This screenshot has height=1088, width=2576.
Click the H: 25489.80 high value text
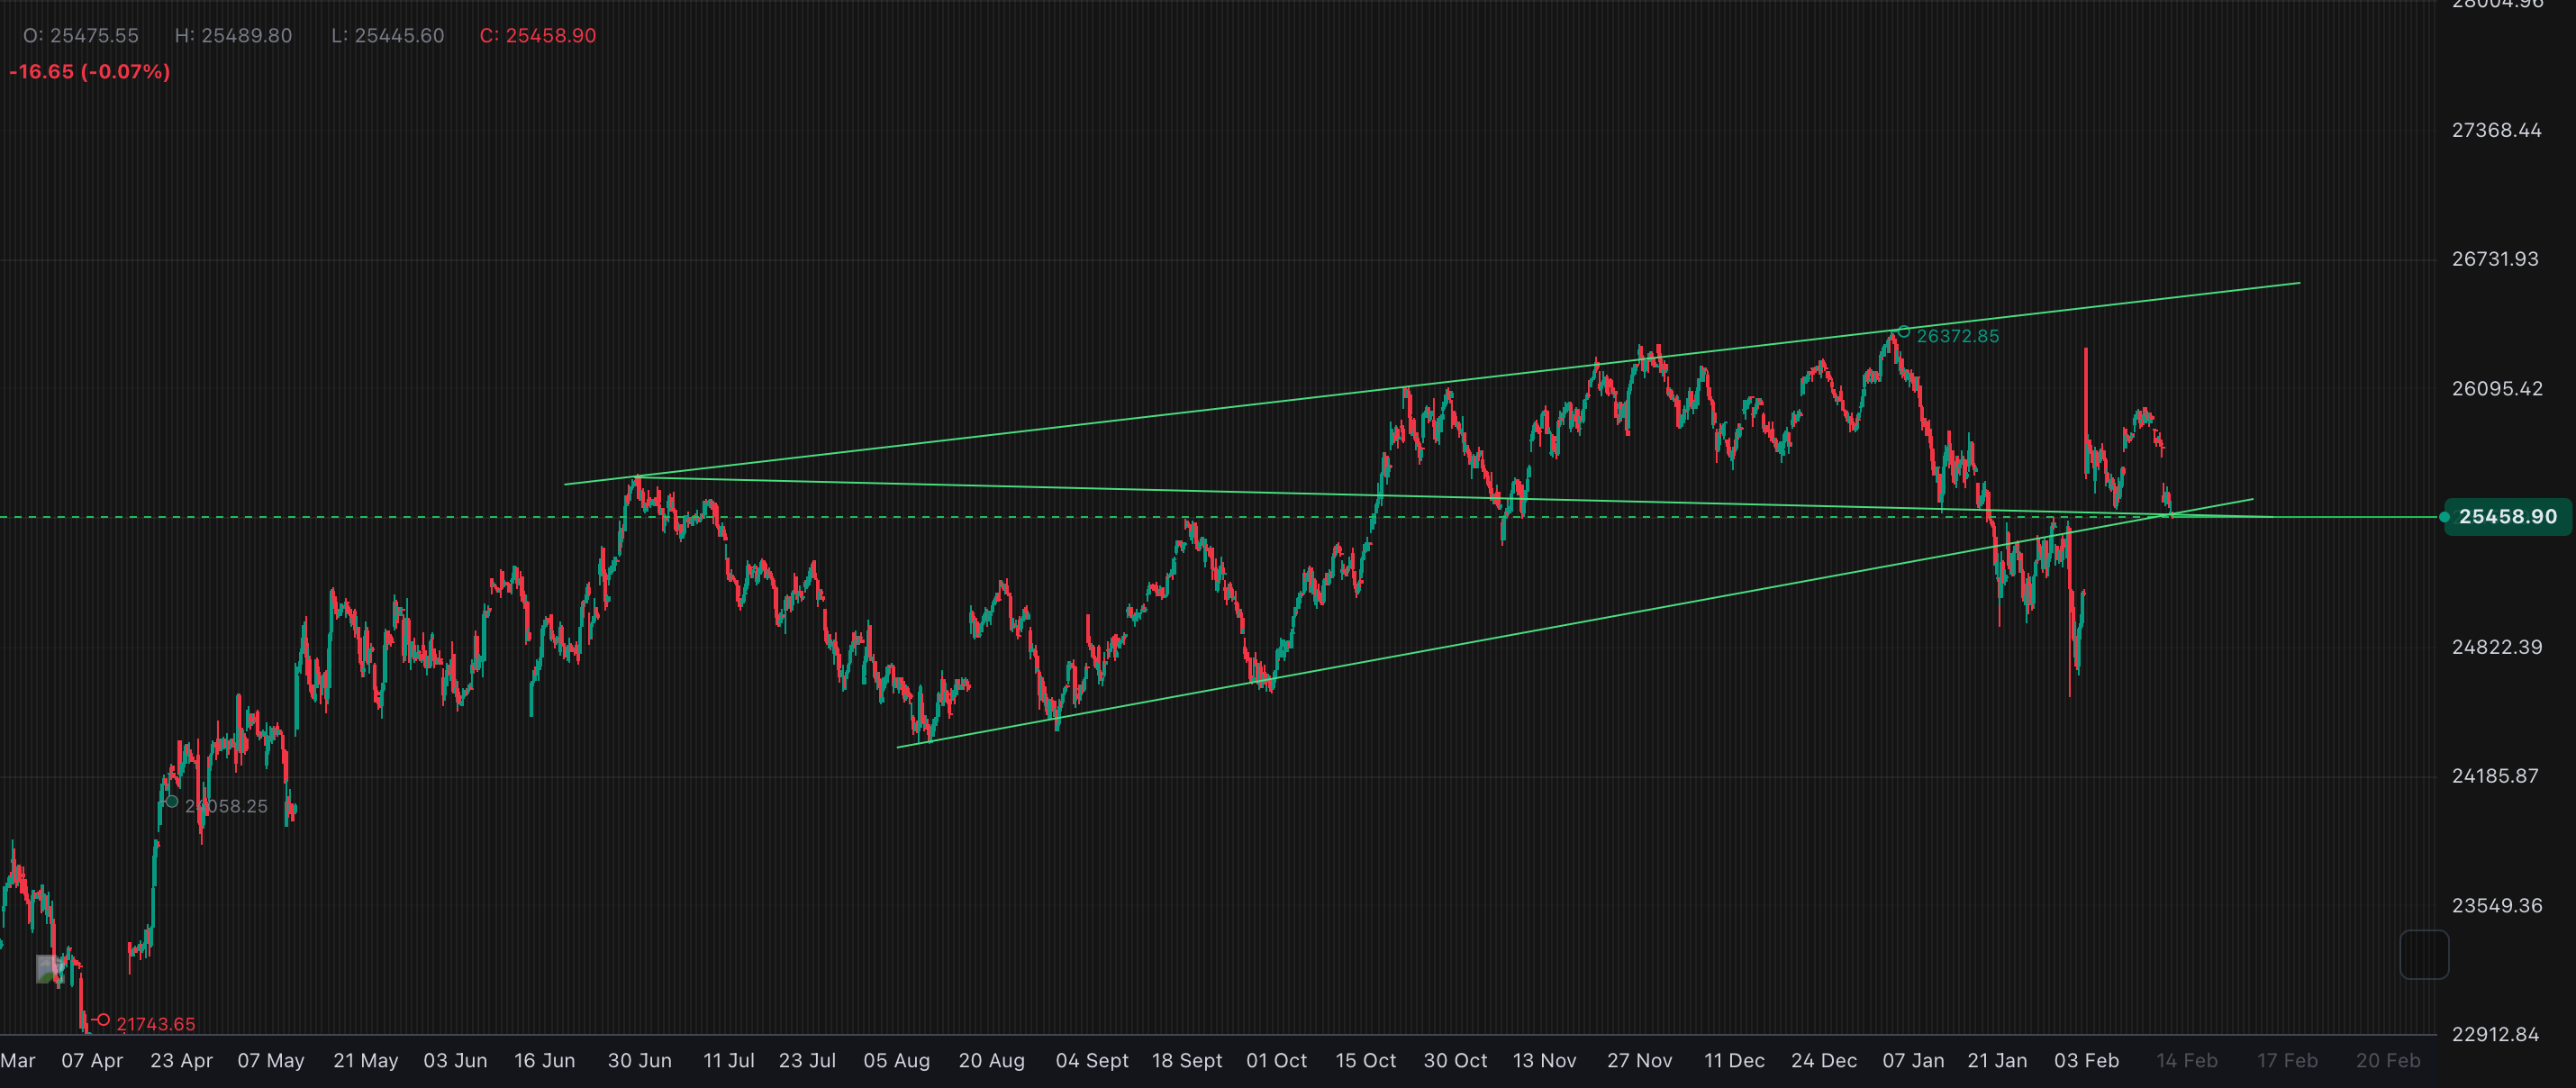[232, 35]
